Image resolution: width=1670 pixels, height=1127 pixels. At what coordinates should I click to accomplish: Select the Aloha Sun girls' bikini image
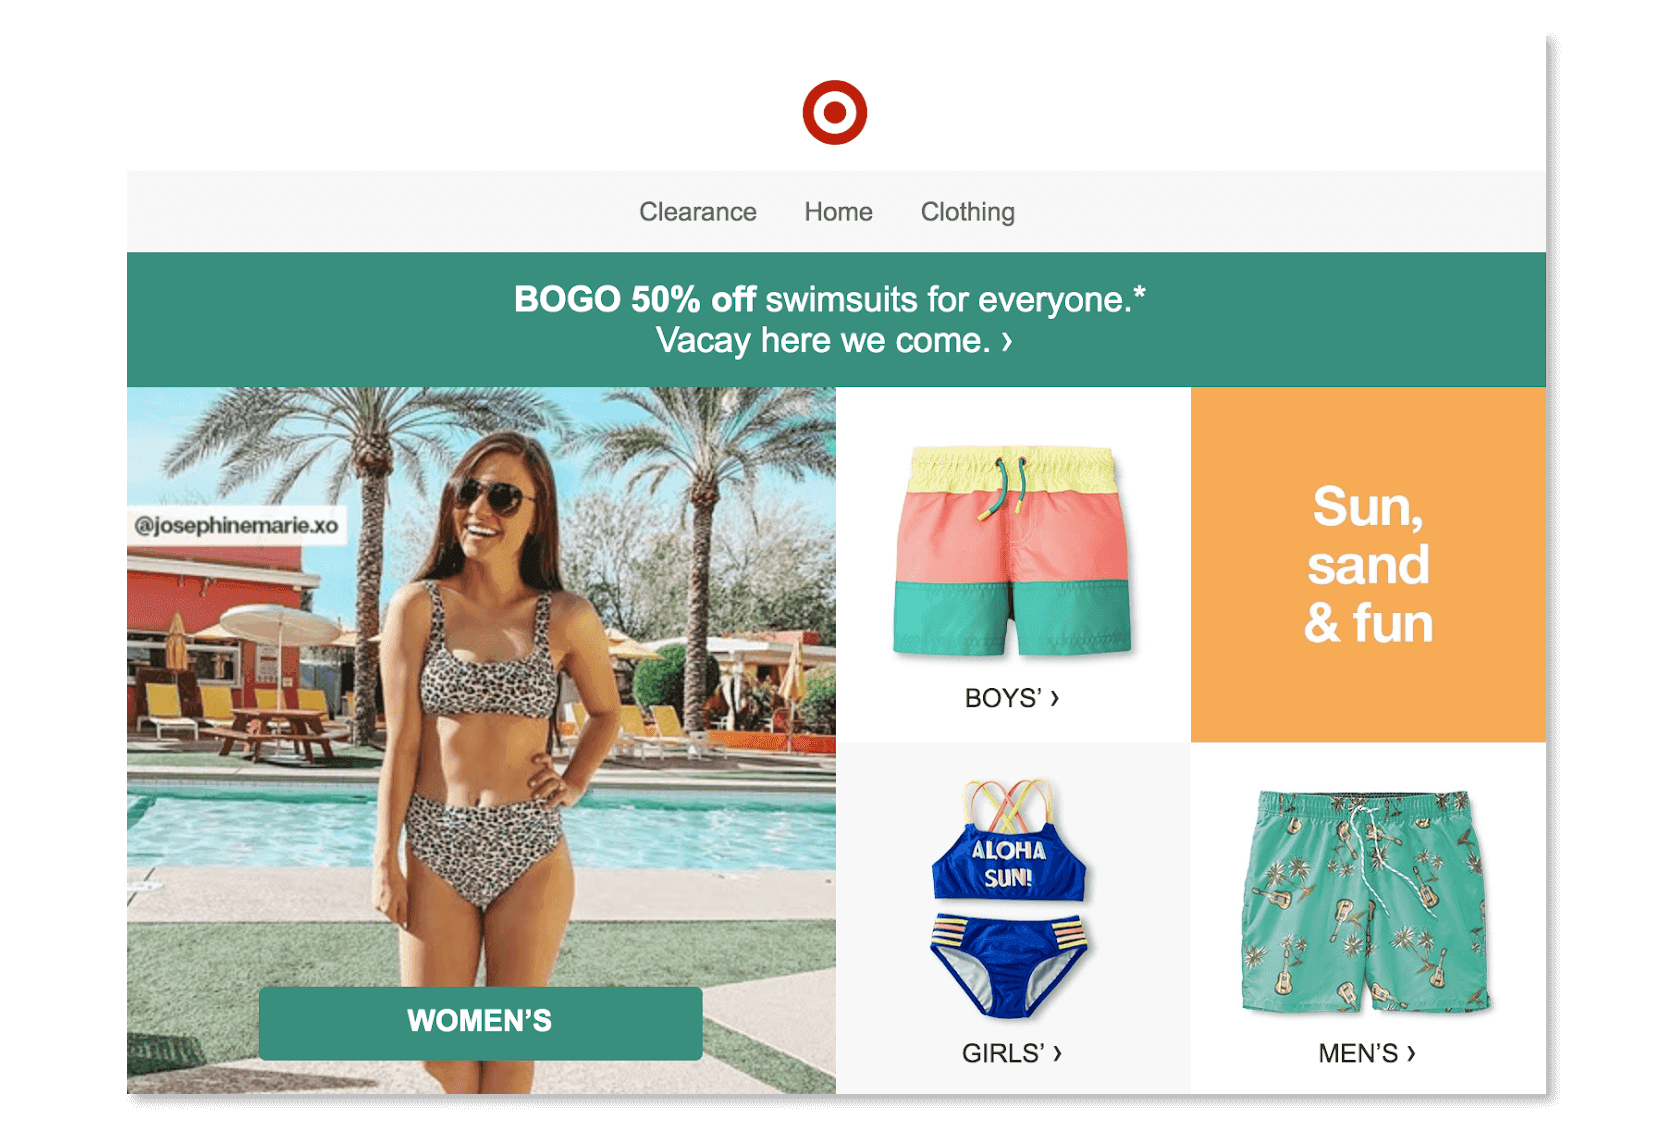click(1009, 898)
